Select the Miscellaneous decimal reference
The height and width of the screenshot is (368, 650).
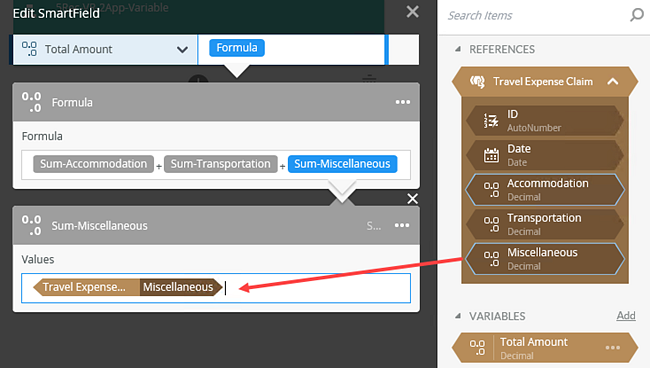[x=545, y=259]
